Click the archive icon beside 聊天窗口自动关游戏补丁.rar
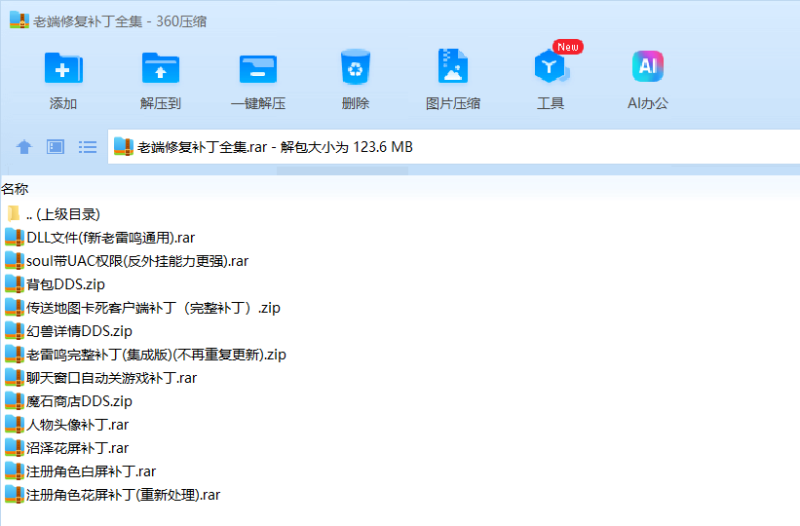The image size is (800, 526). tap(14, 378)
